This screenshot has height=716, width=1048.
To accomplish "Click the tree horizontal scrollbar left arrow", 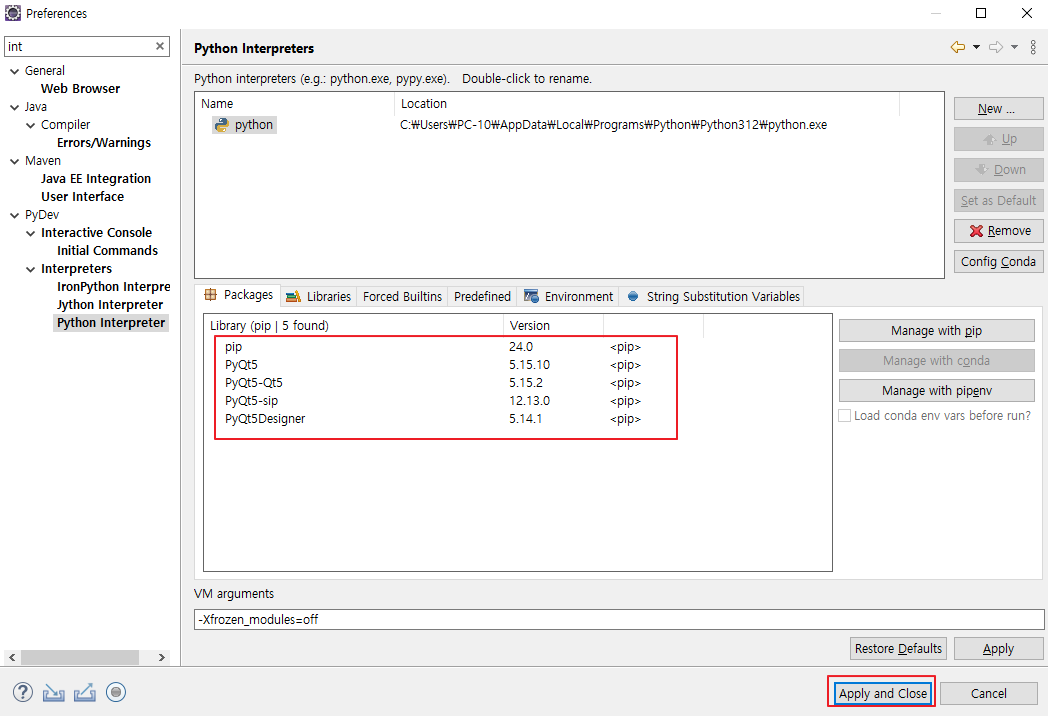I will pyautogui.click(x=12, y=658).
